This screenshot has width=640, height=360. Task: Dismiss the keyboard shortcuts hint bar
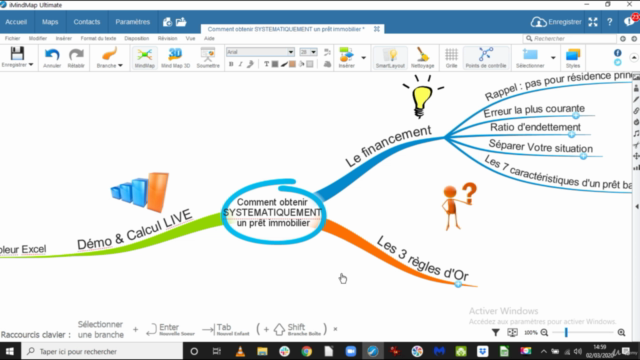(x=335, y=329)
